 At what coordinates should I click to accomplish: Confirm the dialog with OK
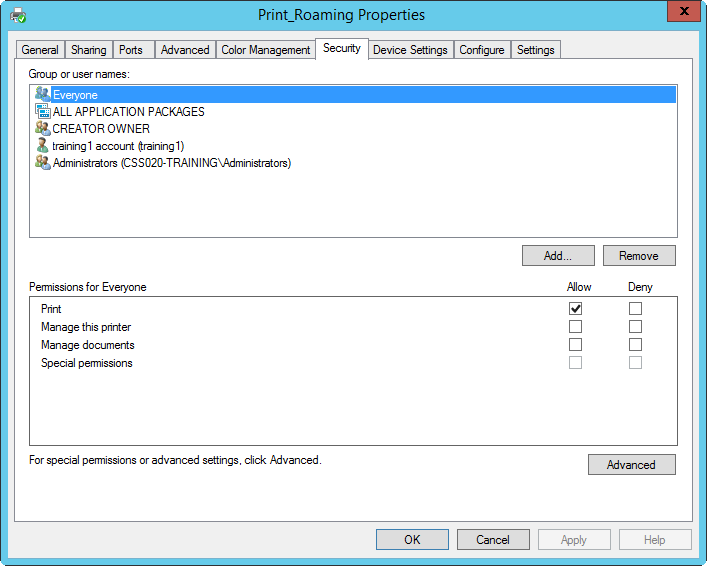[412, 540]
